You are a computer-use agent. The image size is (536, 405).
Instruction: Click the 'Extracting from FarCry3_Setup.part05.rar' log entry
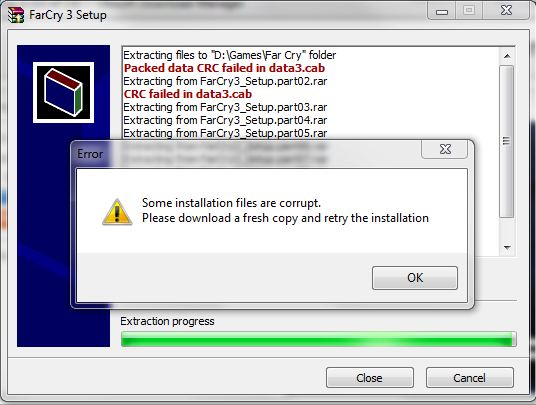pyautogui.click(x=225, y=133)
